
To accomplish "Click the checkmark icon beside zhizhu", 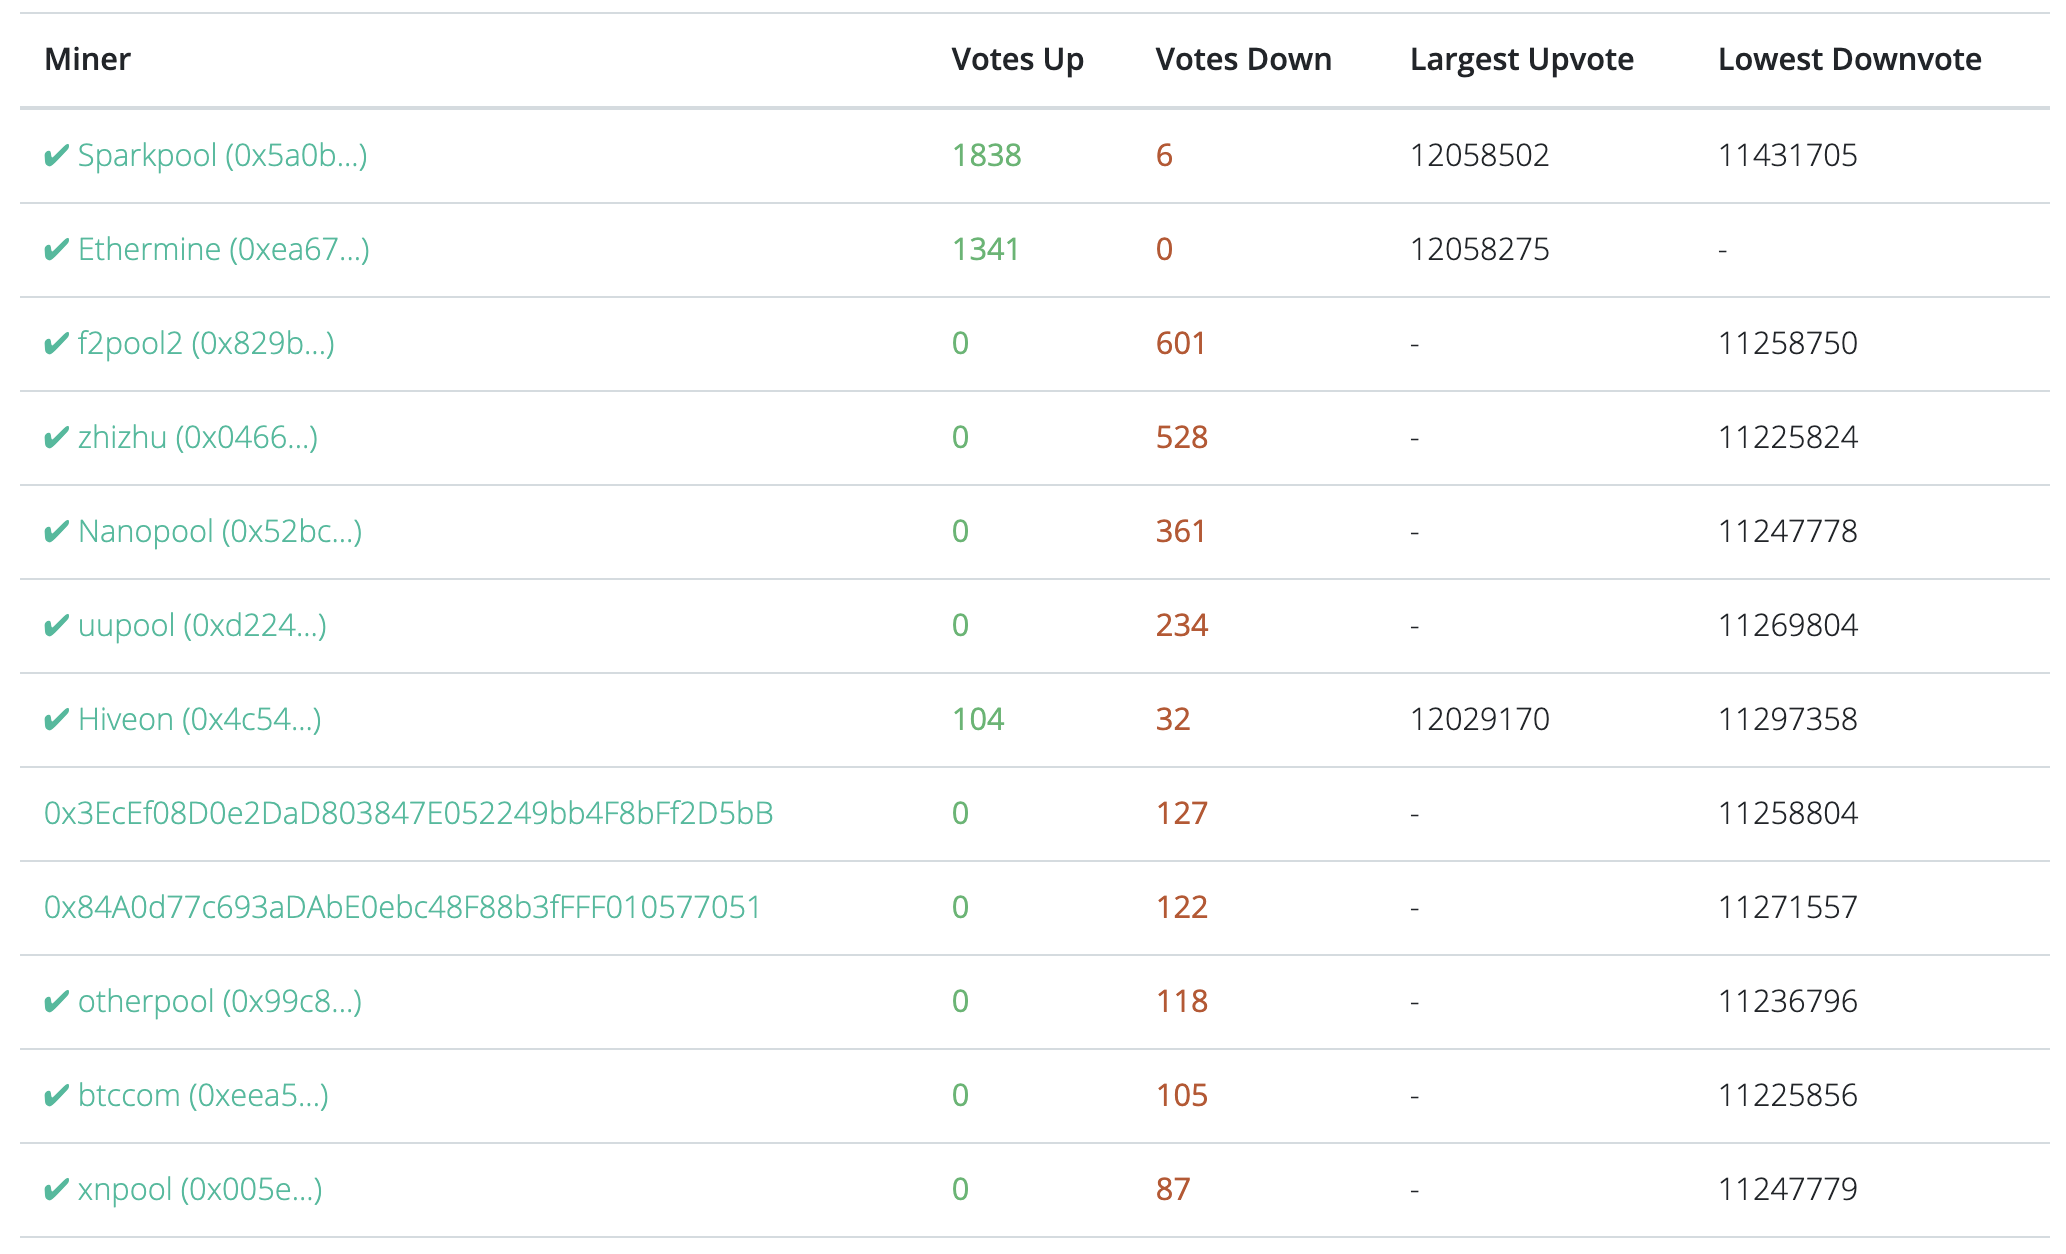I will [57, 438].
